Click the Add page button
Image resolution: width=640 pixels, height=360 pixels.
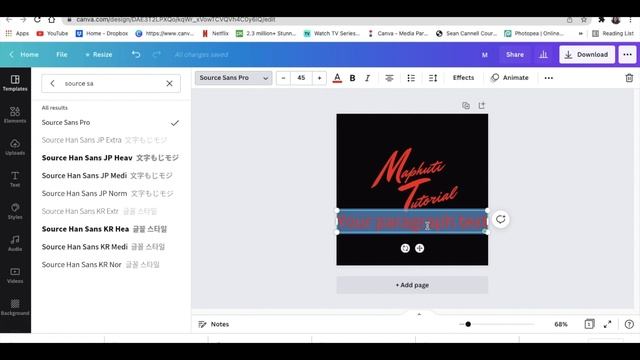pyautogui.click(x=412, y=285)
